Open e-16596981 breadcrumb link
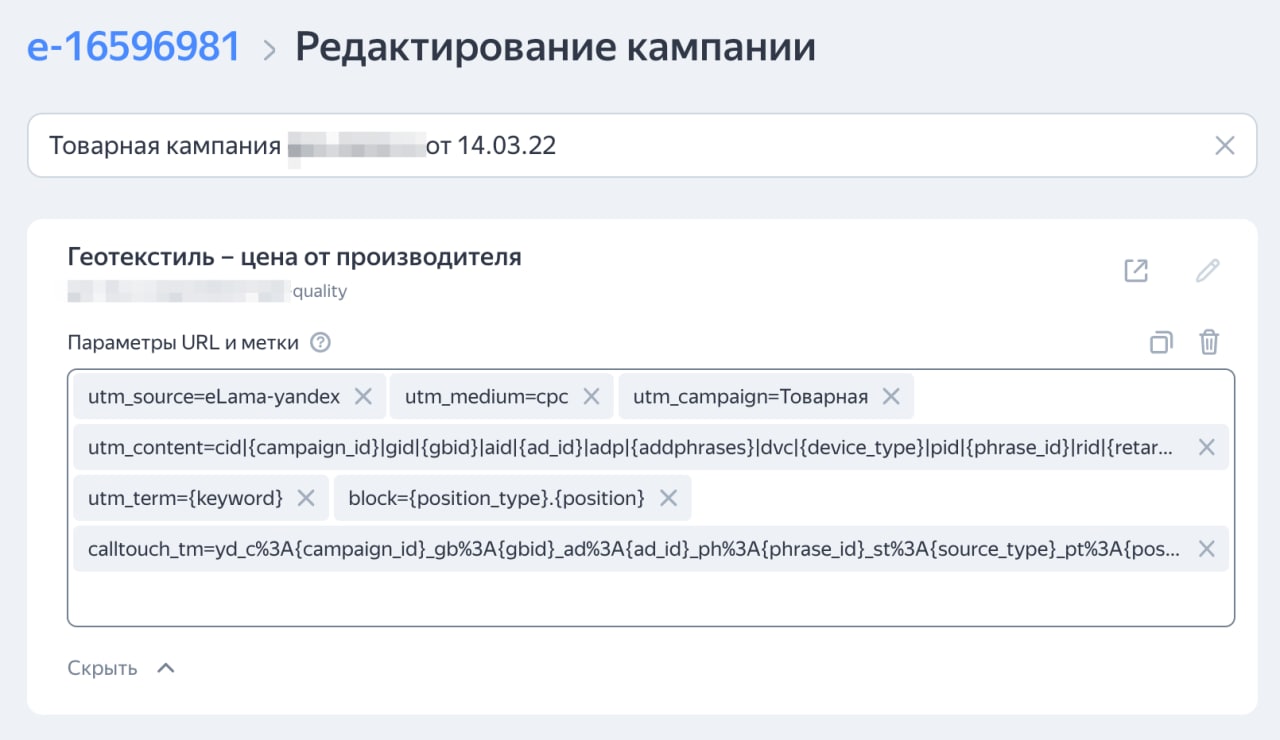Viewport: 1280px width, 740px height. (x=134, y=47)
